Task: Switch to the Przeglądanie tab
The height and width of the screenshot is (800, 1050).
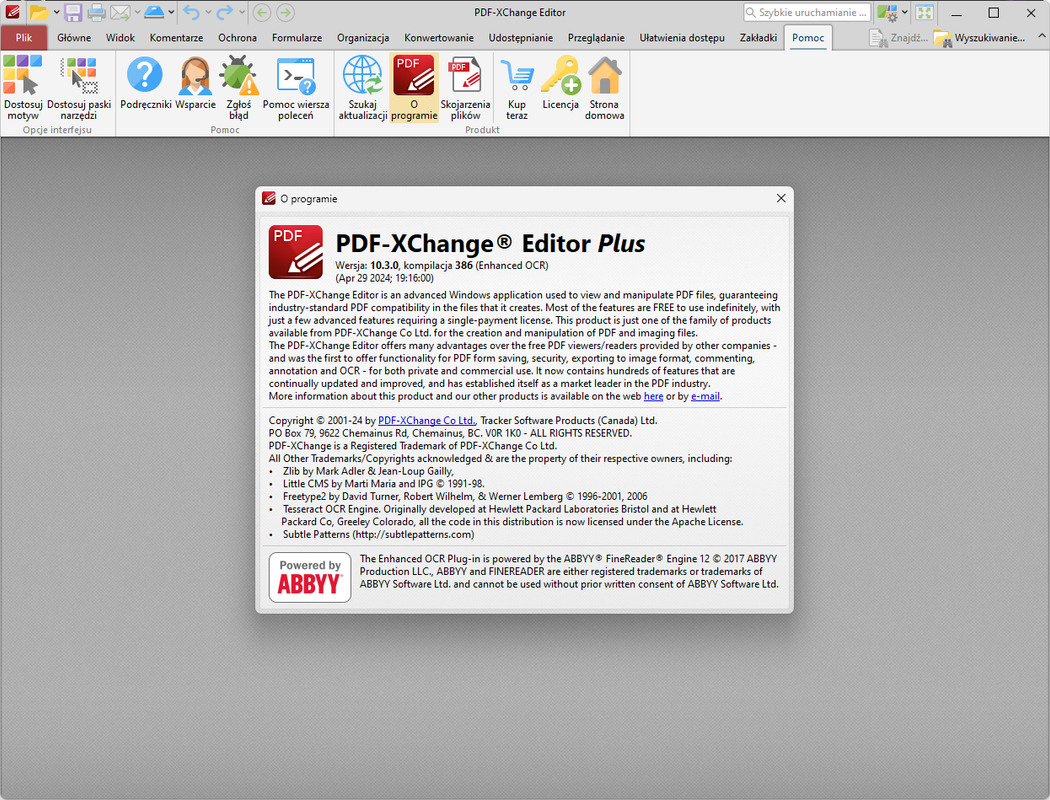Action: pyautogui.click(x=596, y=38)
